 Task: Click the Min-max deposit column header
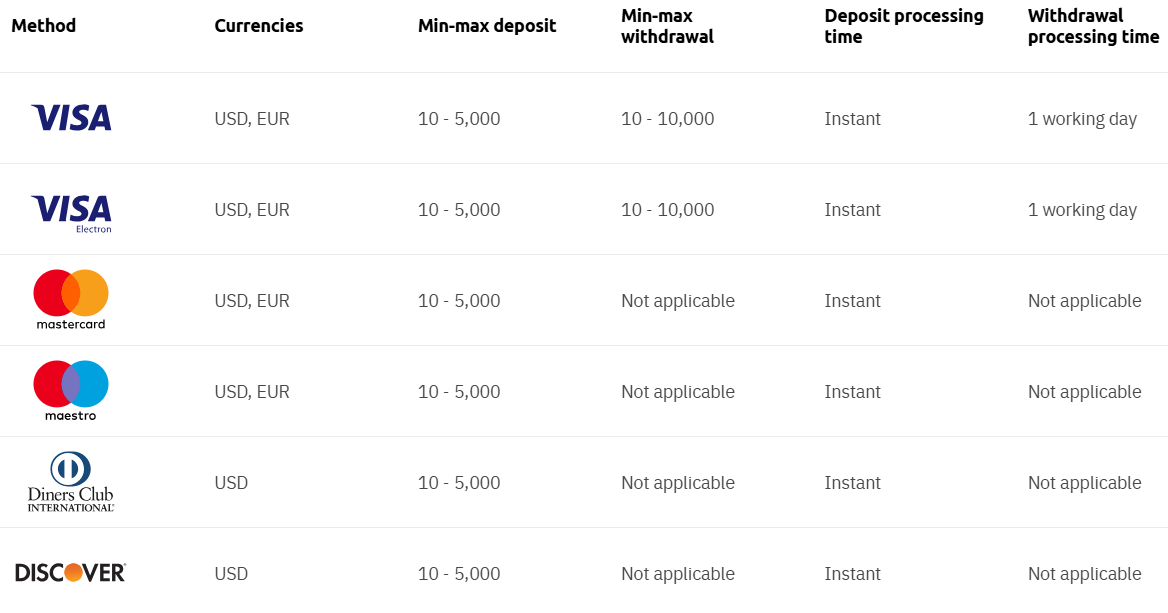point(487,26)
